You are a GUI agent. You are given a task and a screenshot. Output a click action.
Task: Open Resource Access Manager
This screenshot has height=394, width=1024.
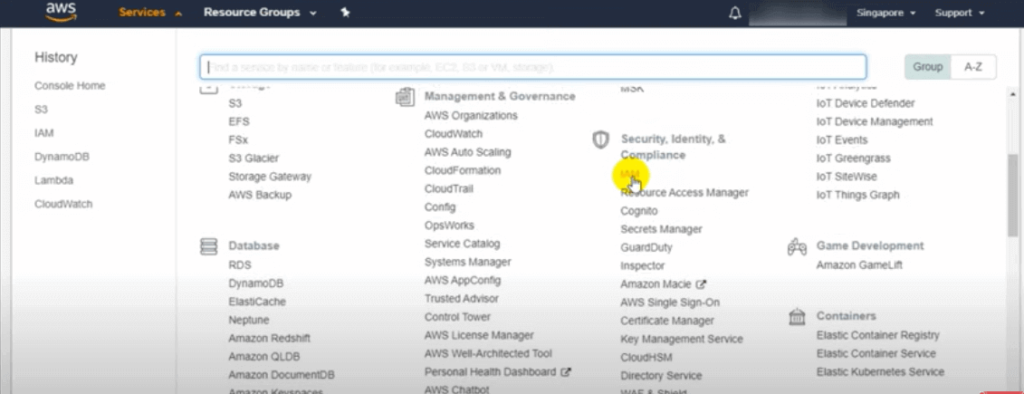(x=684, y=193)
